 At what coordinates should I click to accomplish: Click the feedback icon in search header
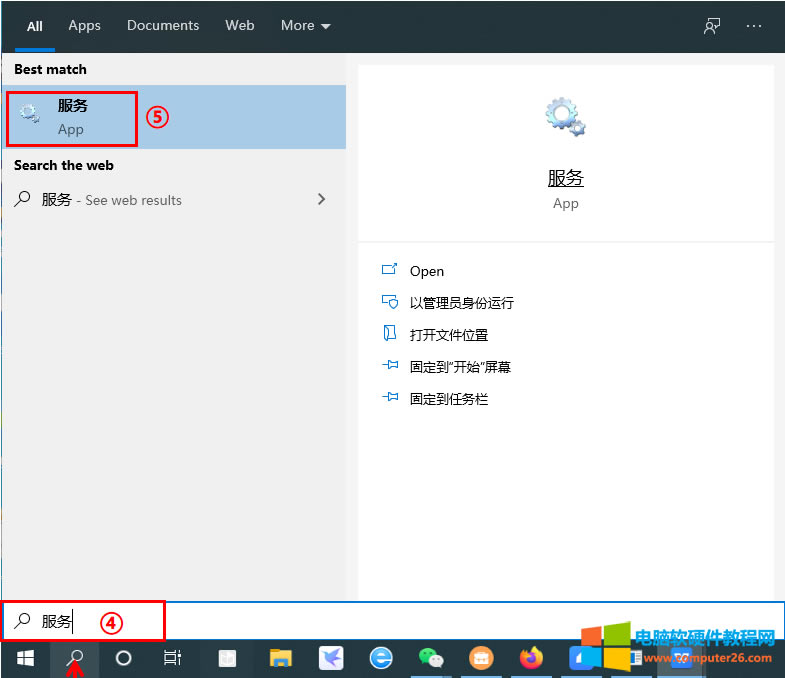(712, 26)
